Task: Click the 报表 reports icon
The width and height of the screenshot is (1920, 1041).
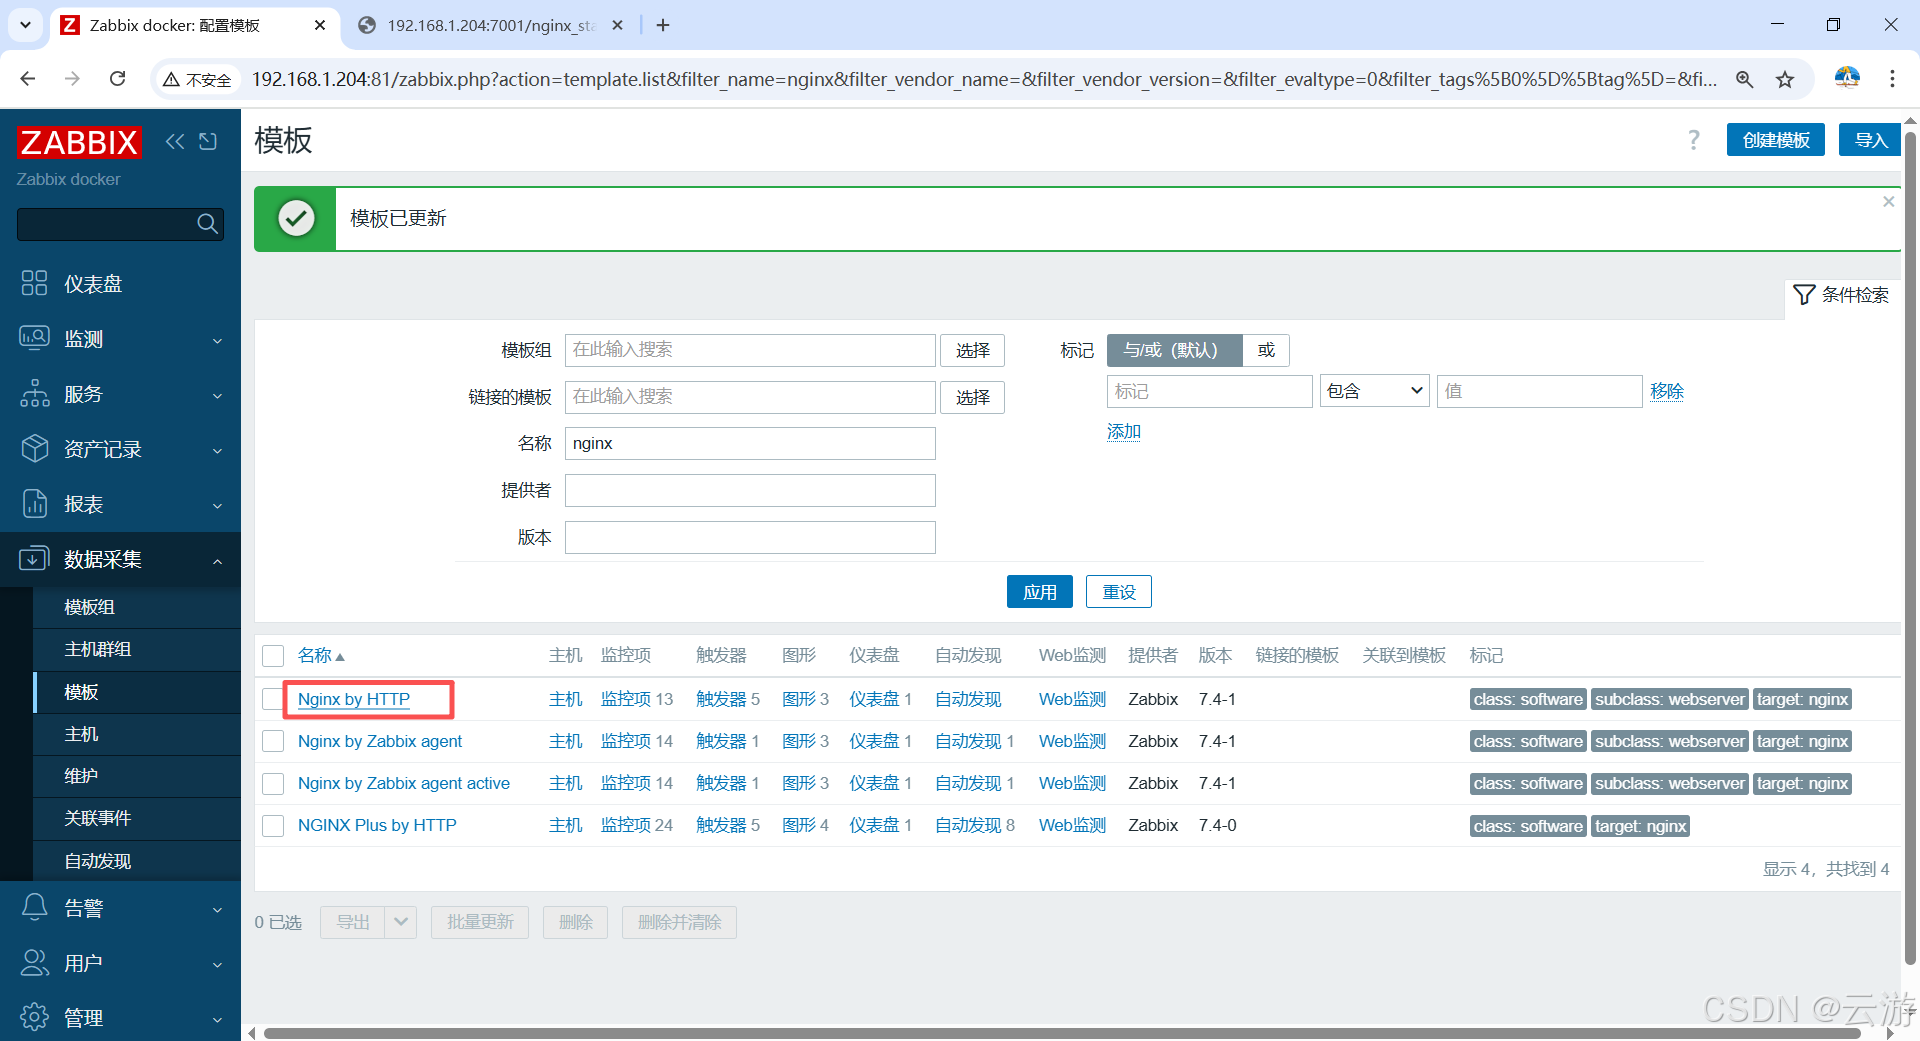Action: click(34, 503)
